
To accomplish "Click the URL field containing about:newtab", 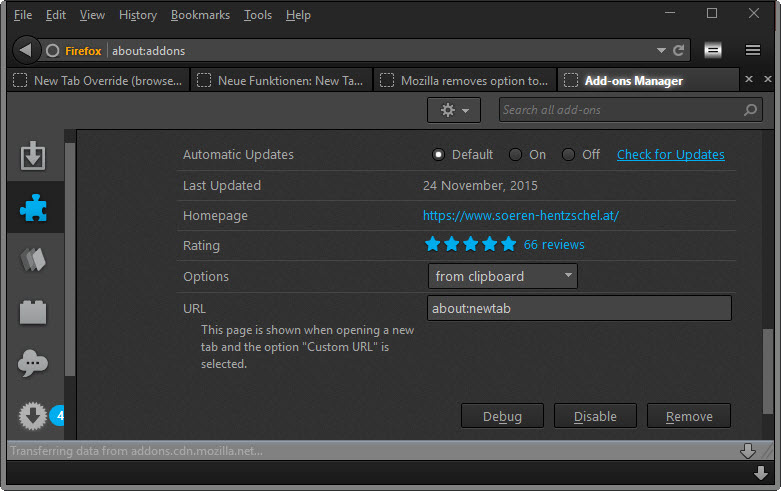I will (x=579, y=308).
